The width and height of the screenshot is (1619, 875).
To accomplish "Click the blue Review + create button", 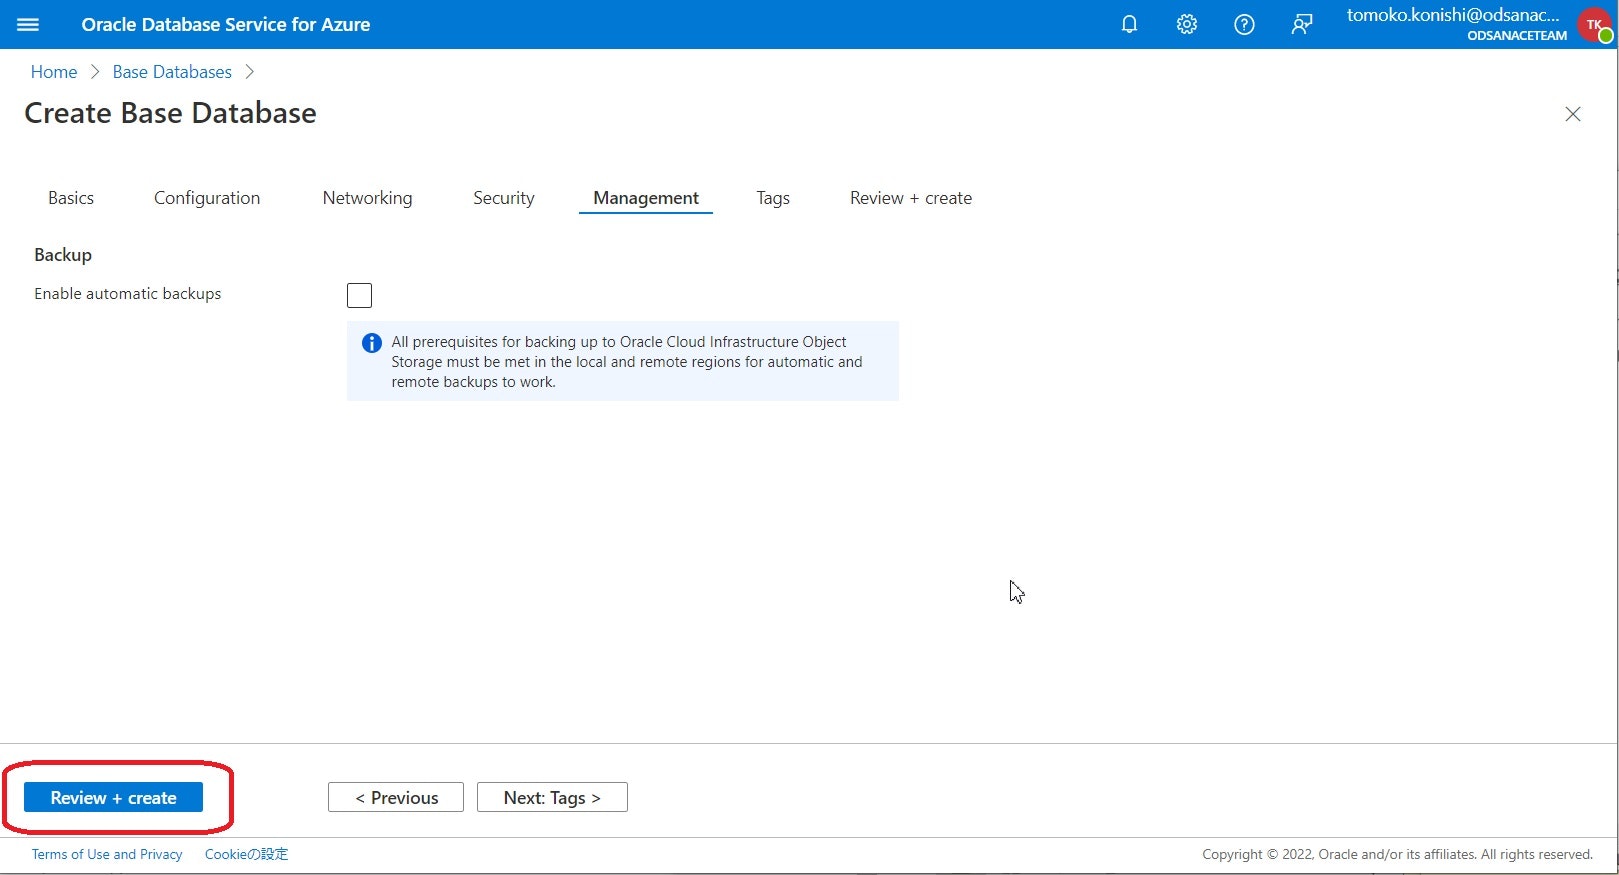I will coord(114,797).
